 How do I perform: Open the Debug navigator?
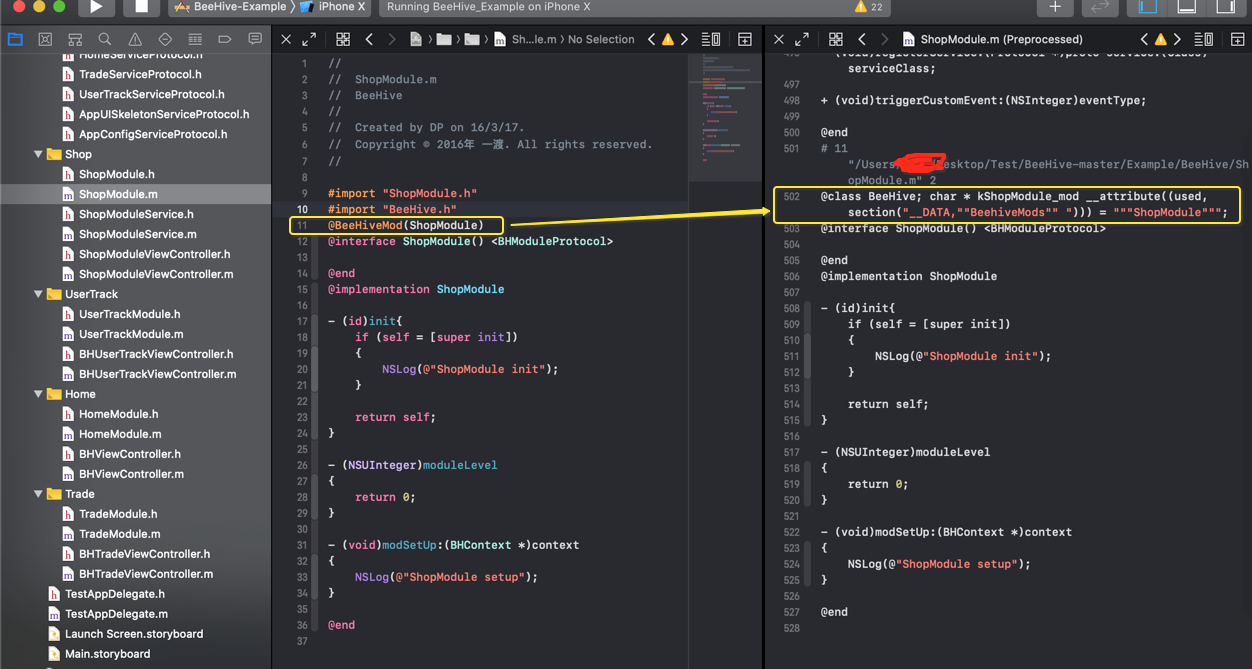pyautogui.click(x=195, y=40)
